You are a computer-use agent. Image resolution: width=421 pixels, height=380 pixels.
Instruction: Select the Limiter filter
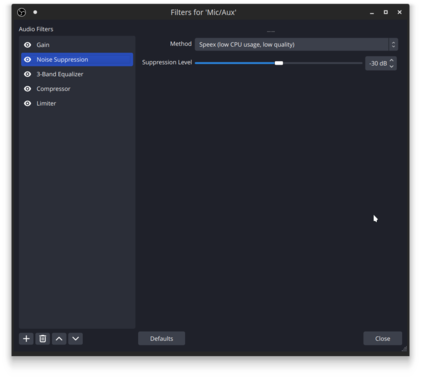[x=77, y=103]
